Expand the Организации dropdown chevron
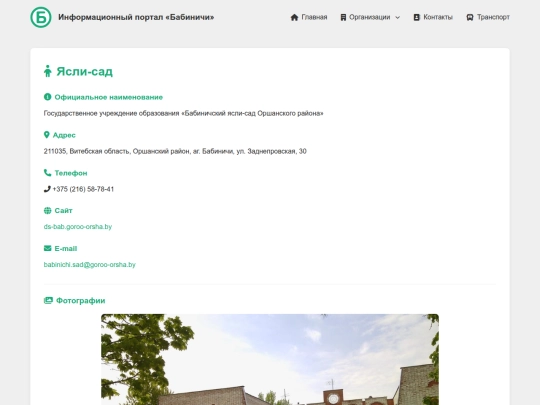540x405 pixels. [x=397, y=18]
